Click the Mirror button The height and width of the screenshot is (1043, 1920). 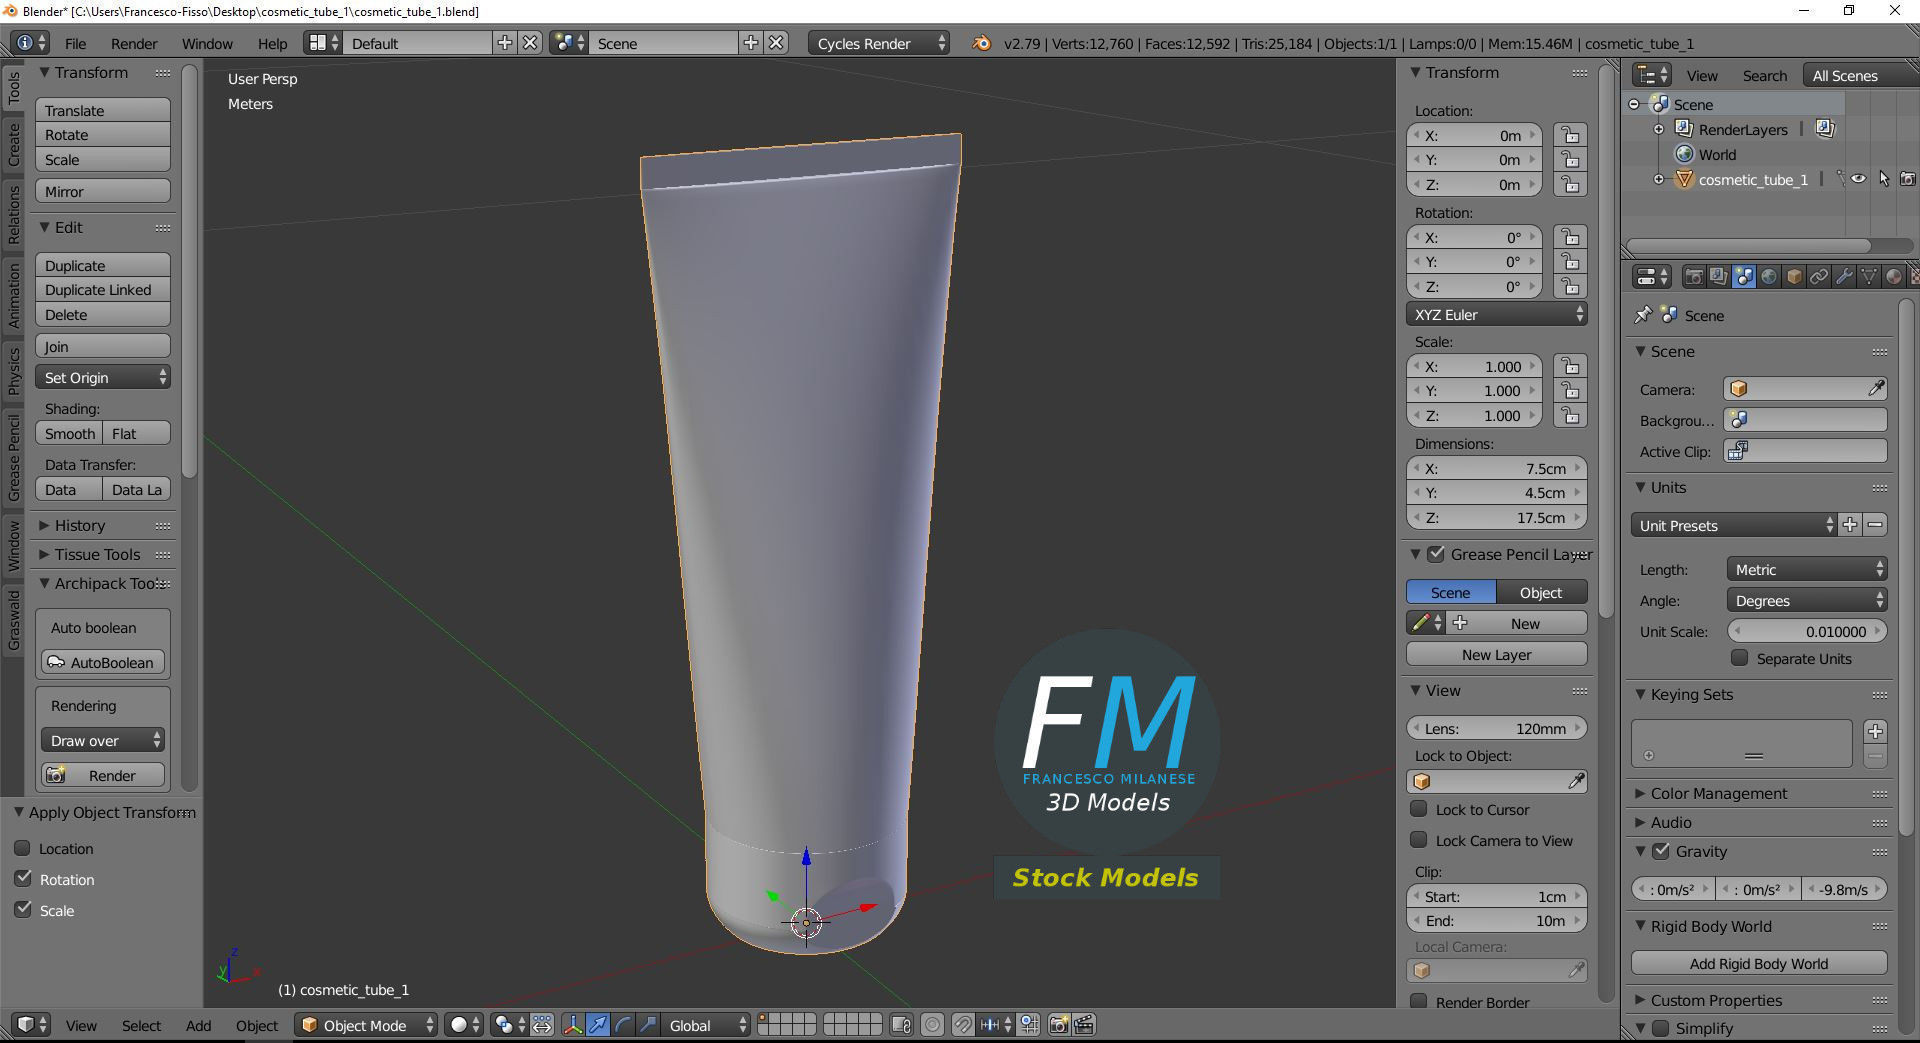coord(103,191)
